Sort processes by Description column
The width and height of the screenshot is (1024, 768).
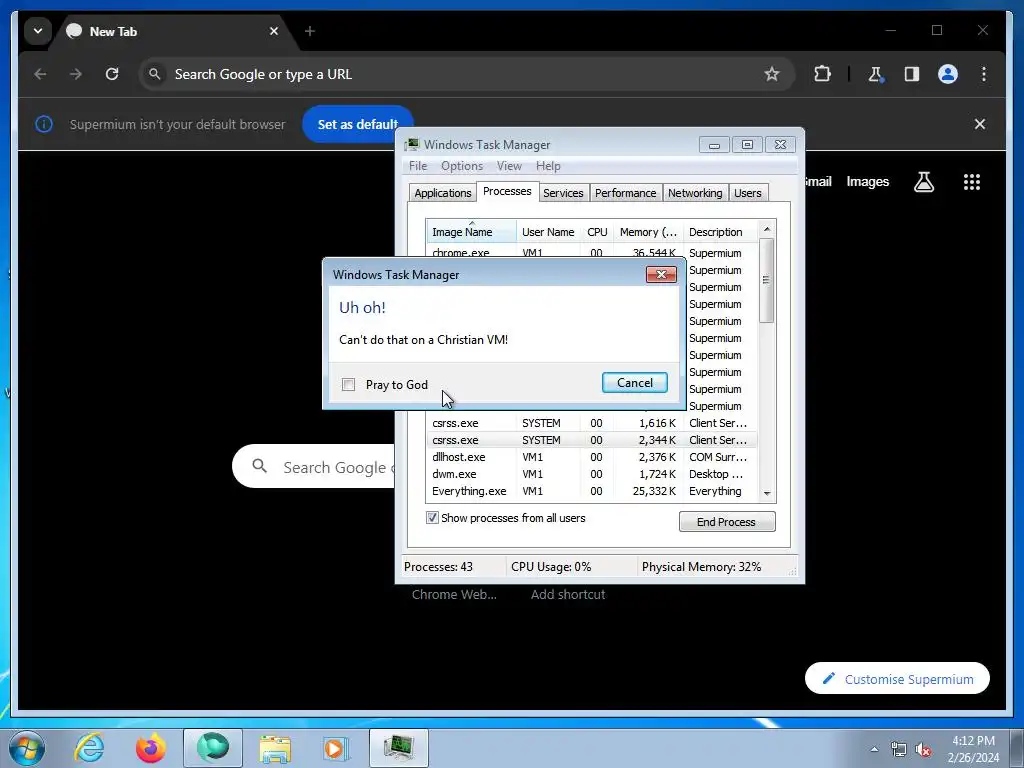720,232
